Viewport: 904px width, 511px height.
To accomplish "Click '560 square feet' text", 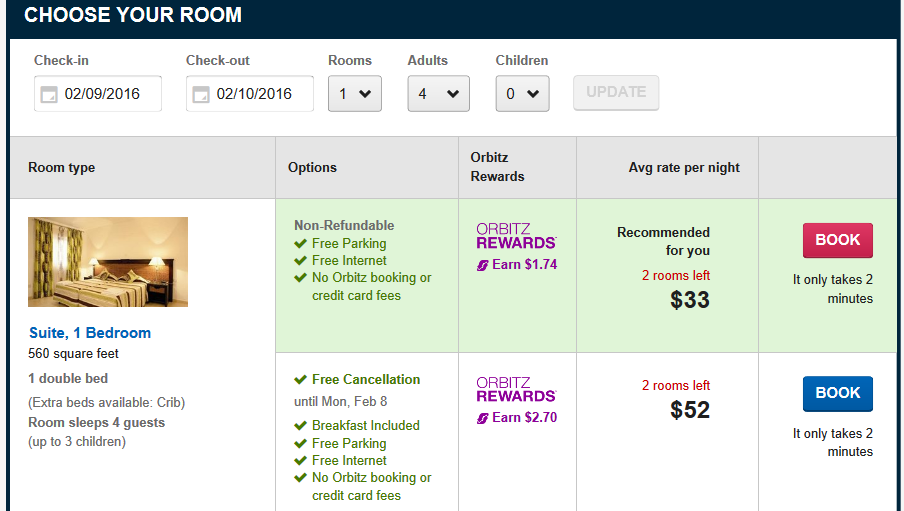I will point(73,354).
